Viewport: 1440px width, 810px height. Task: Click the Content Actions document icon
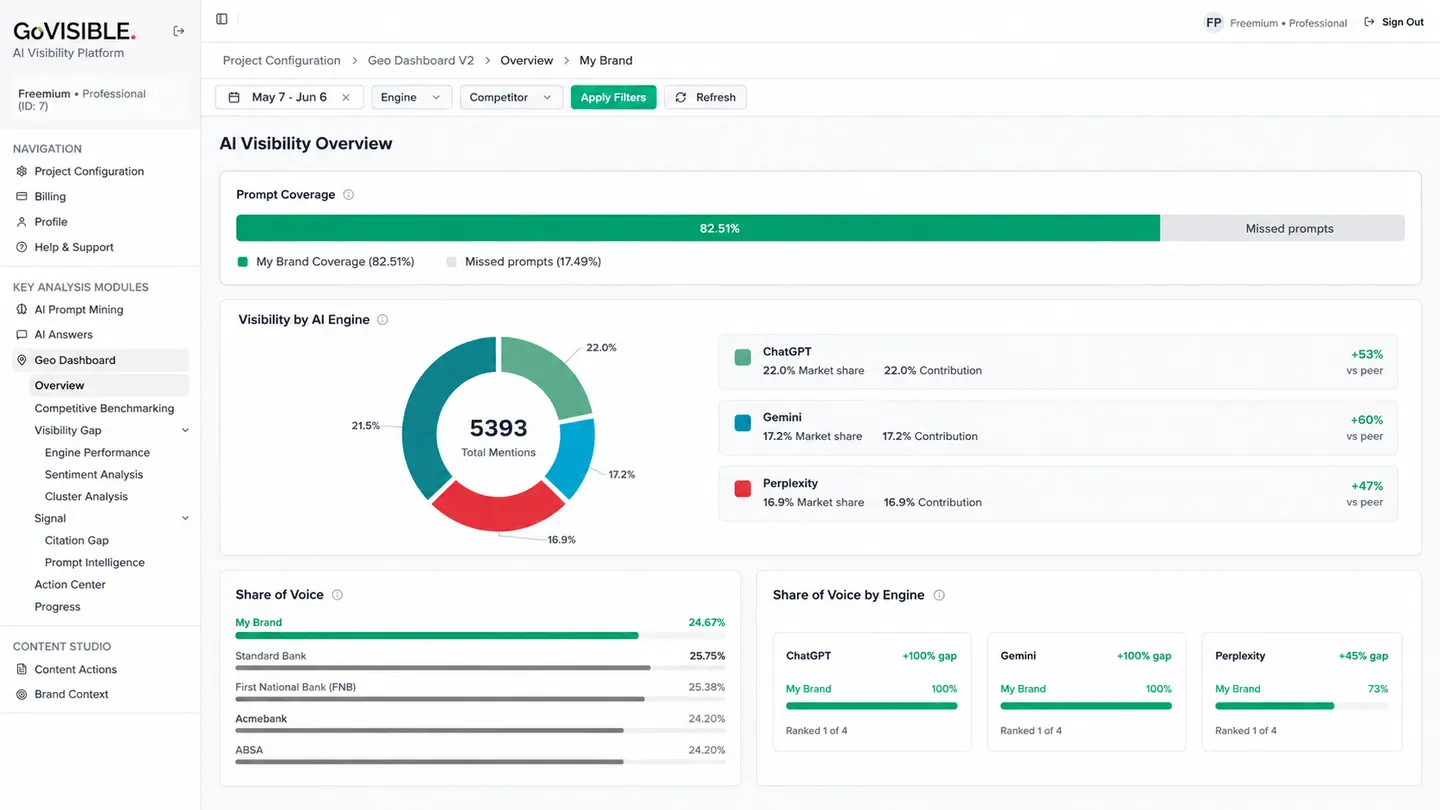click(22, 669)
